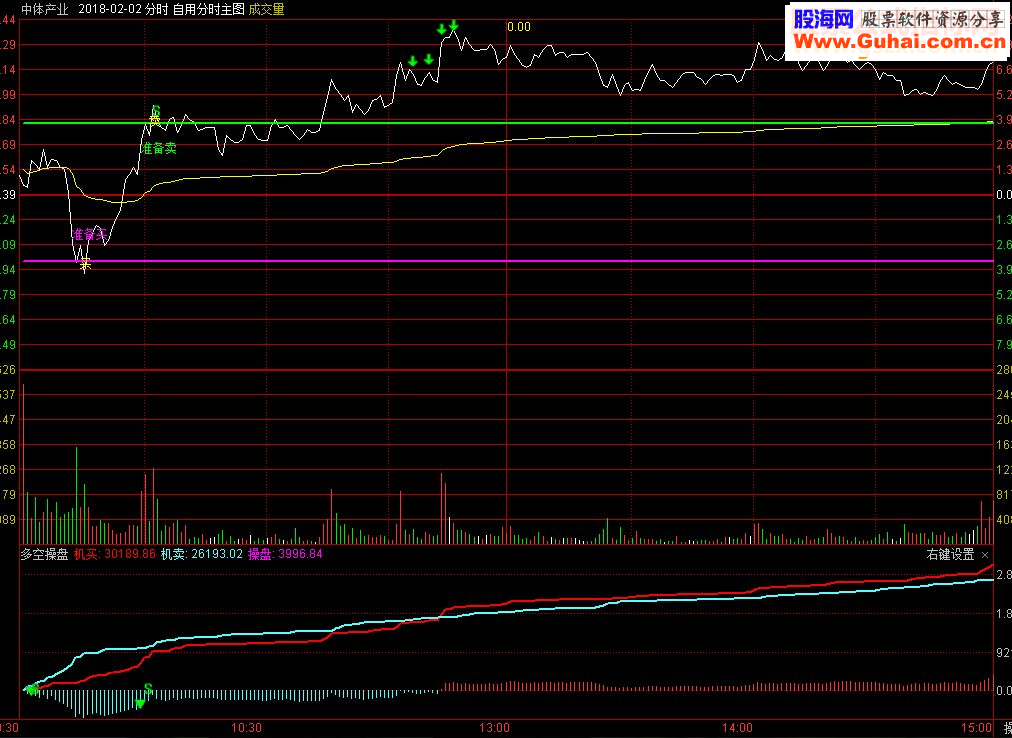Click the leftmost green down arrow signal

[412, 61]
